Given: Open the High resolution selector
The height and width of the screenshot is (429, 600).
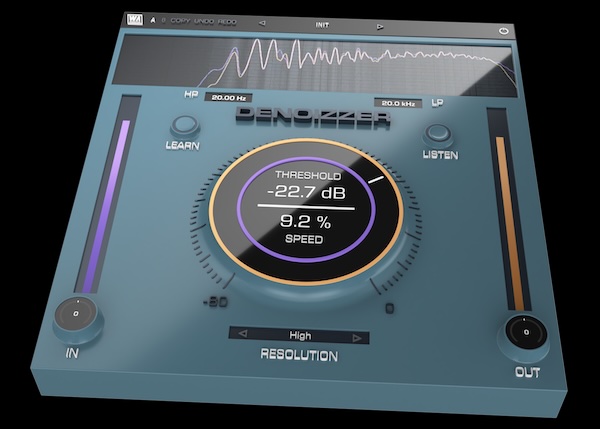Looking at the screenshot, I should [x=299, y=335].
